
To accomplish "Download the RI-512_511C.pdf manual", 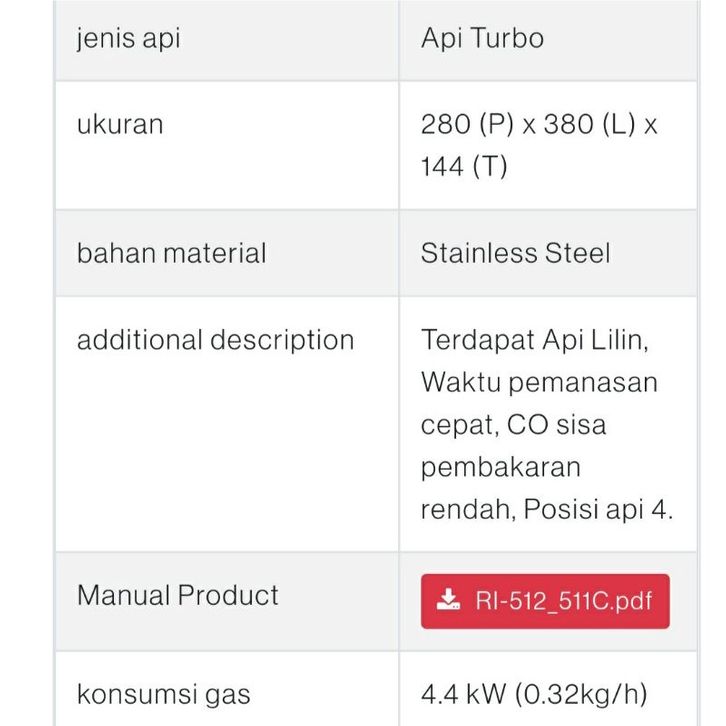I will [545, 601].
